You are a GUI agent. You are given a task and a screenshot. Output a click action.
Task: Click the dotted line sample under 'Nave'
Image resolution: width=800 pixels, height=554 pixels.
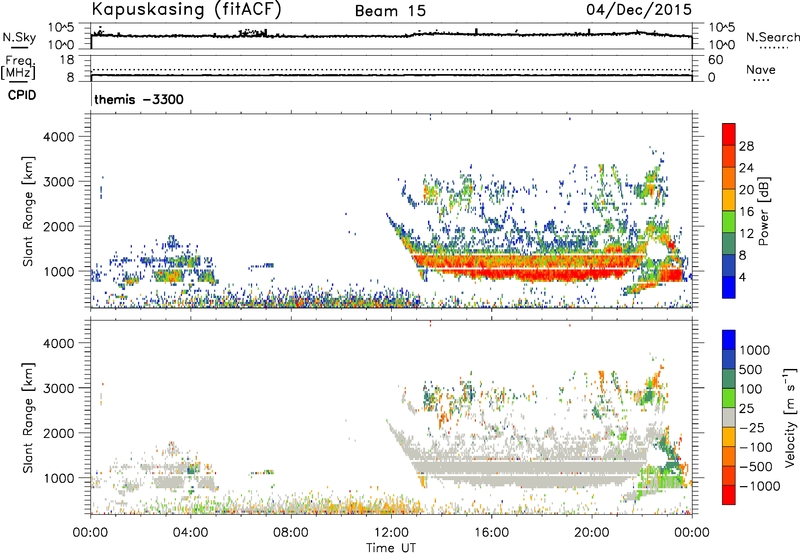[761, 81]
